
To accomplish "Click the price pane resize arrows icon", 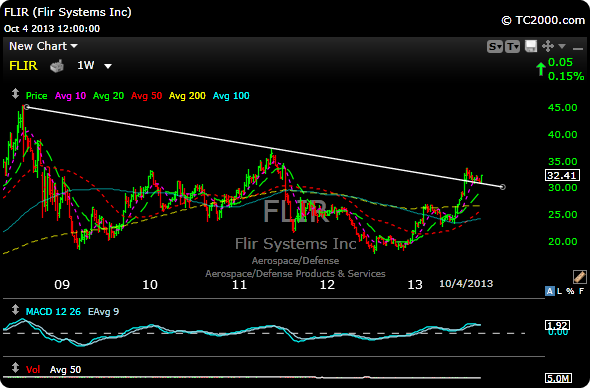I will tap(15, 94).
